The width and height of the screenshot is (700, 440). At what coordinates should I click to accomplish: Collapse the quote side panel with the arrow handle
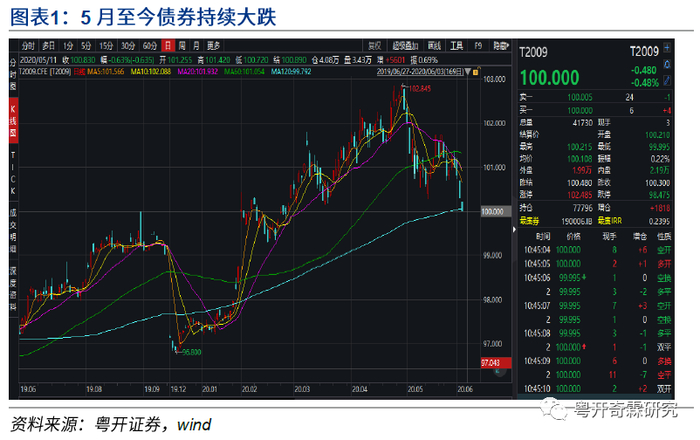[514, 229]
